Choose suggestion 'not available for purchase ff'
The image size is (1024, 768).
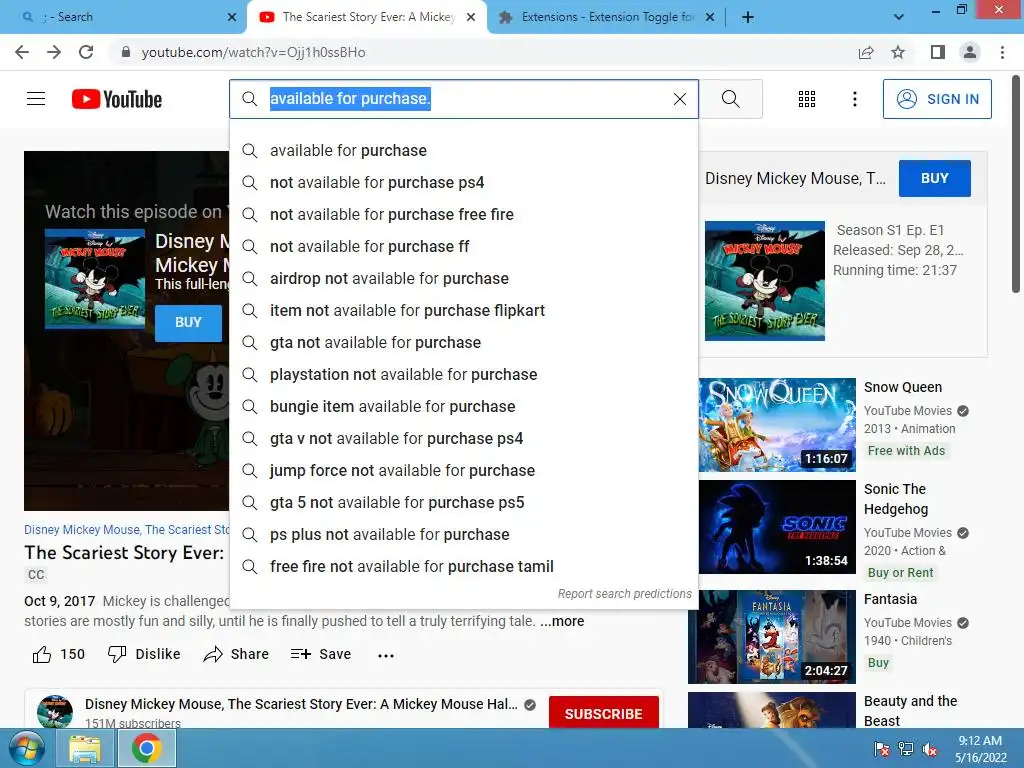tap(464, 246)
